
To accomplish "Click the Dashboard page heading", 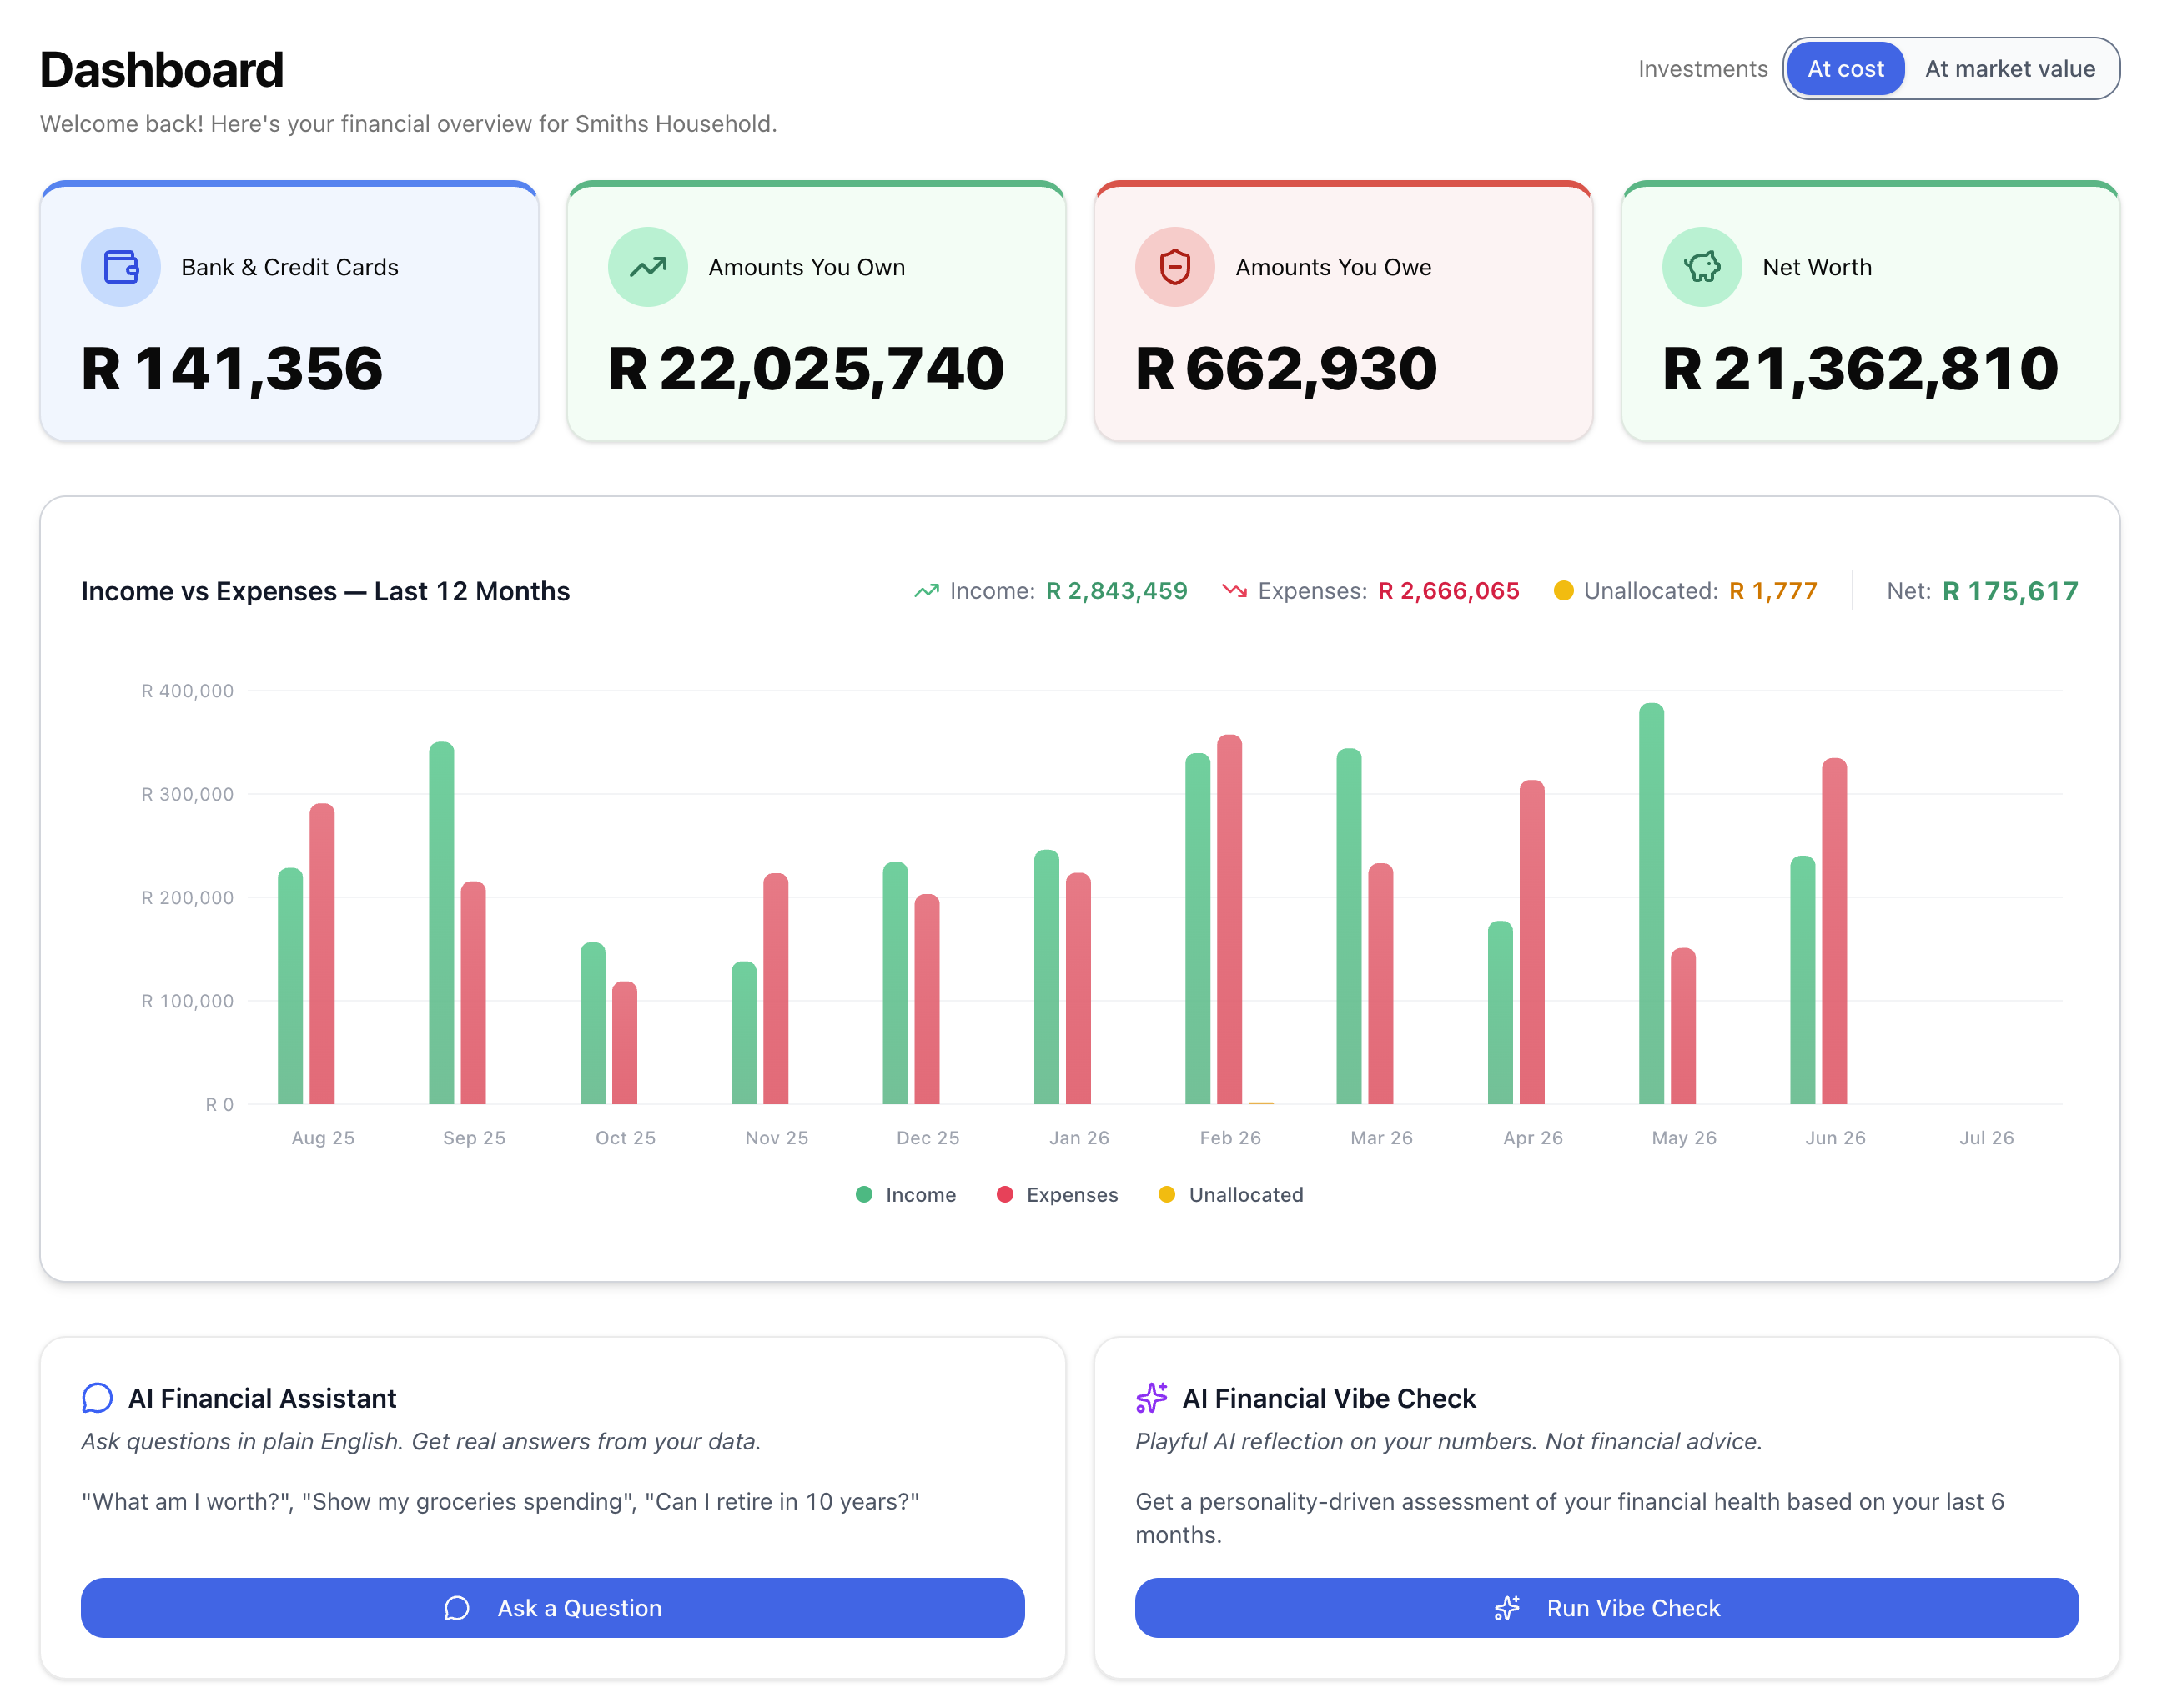I will point(162,70).
